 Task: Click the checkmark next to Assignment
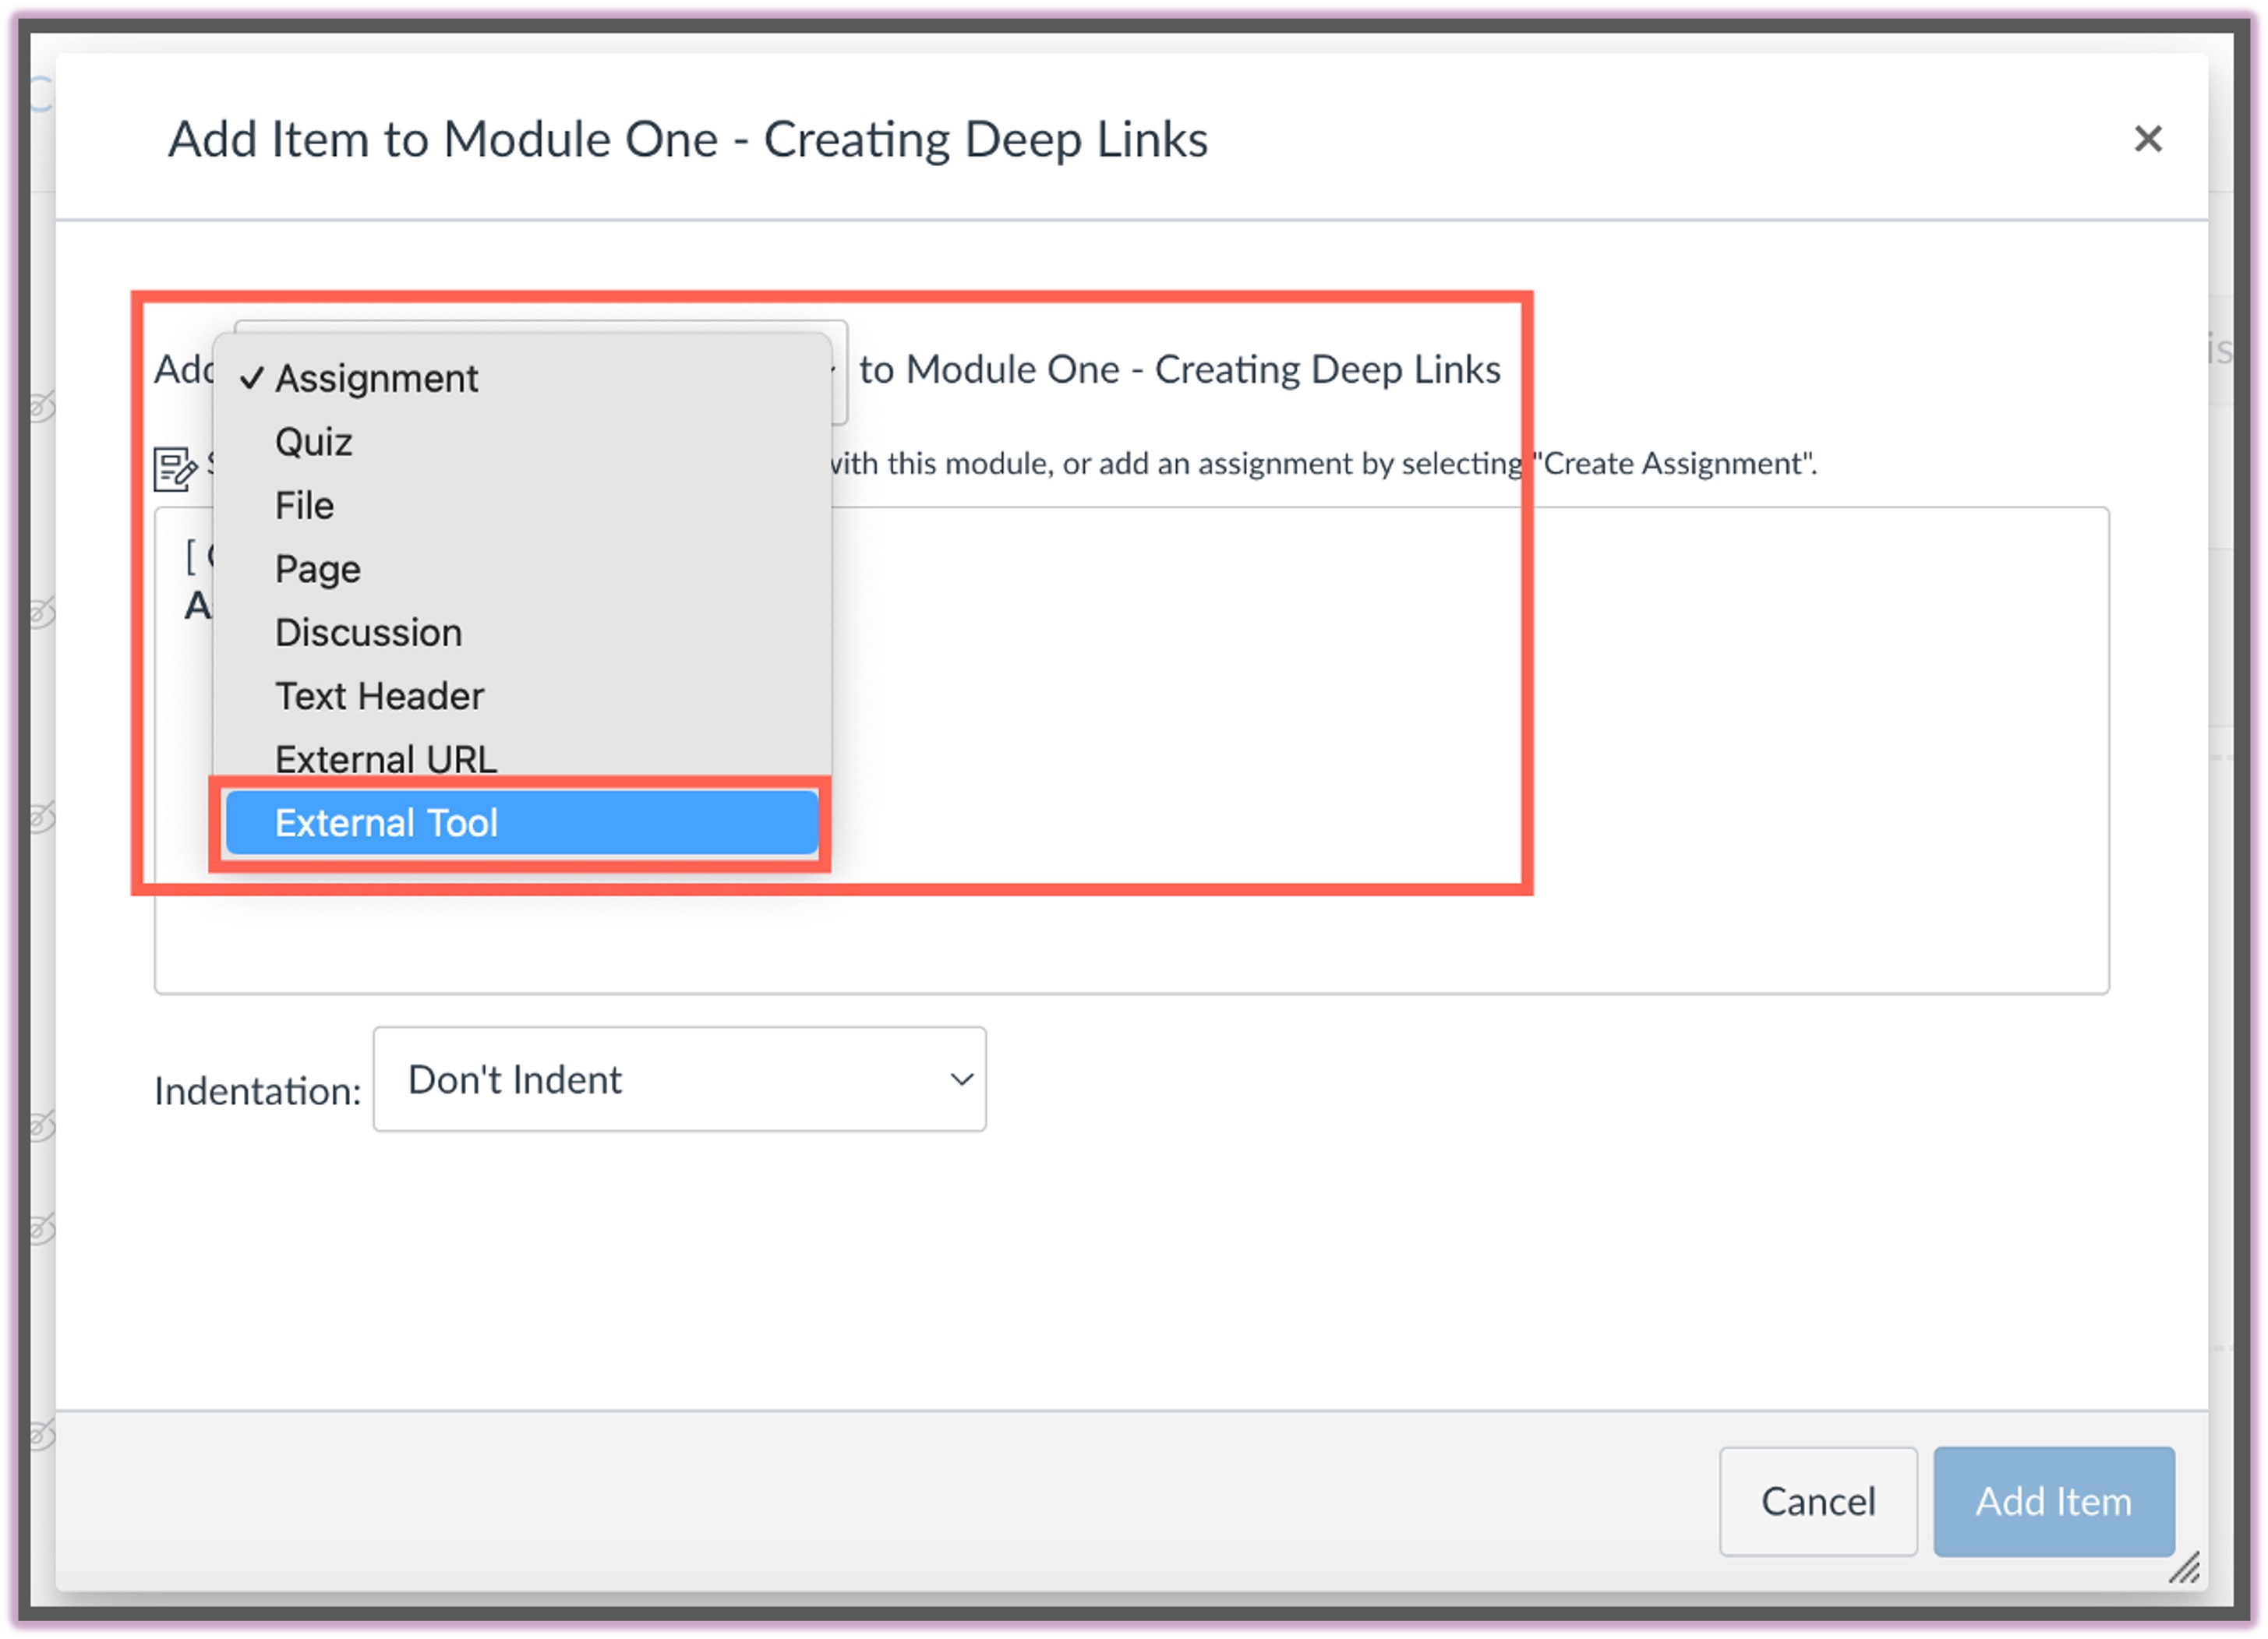(251, 378)
